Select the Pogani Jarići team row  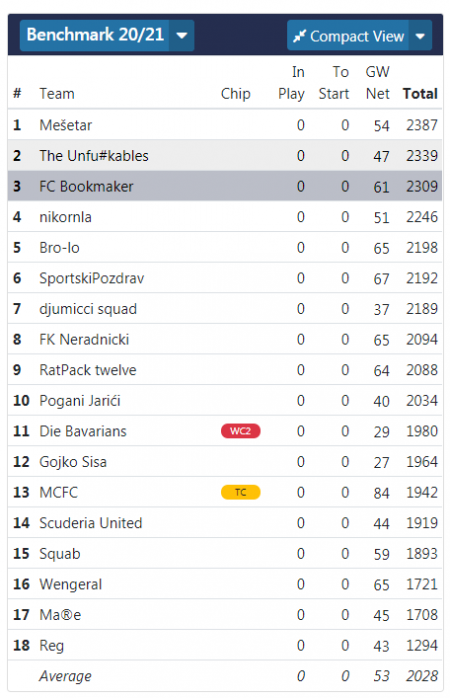[x=225, y=401]
